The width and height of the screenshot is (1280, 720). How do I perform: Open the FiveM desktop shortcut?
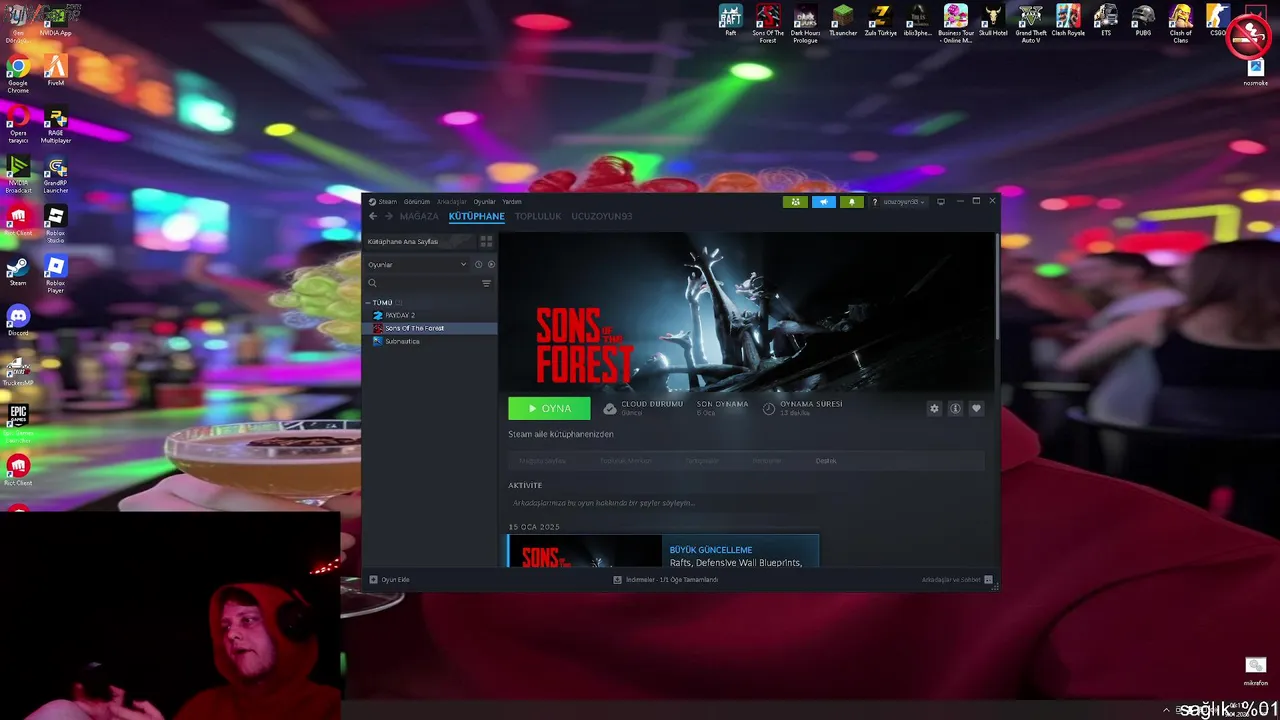coord(56,72)
